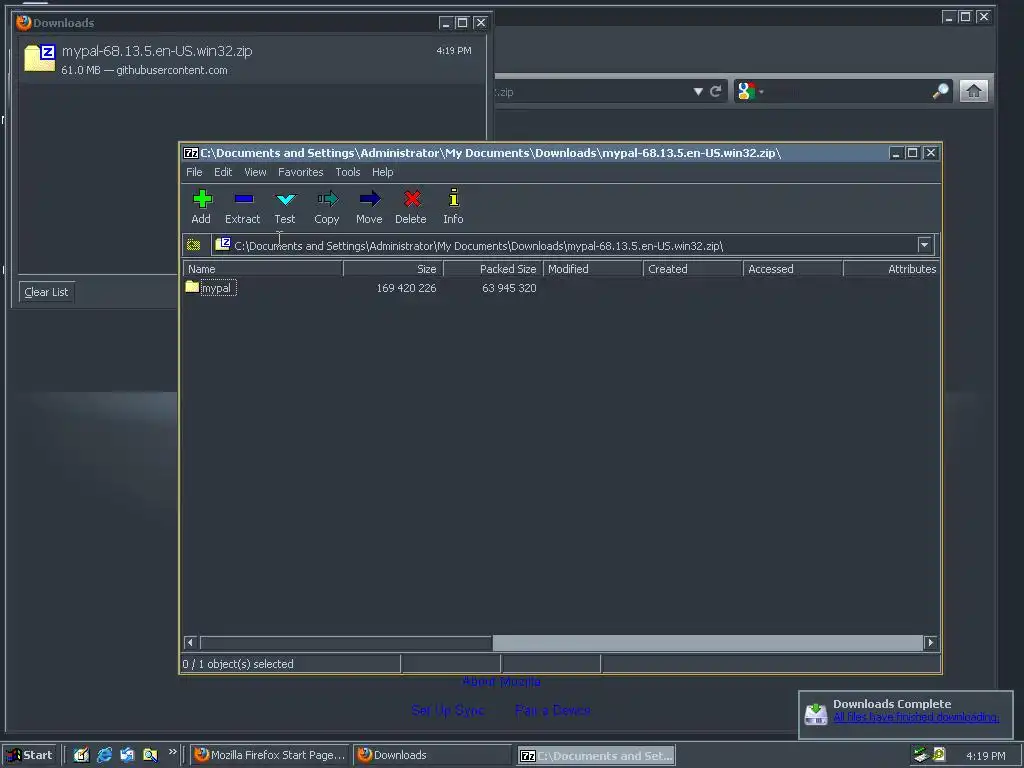
Task: Go up one folder level icon
Action: (x=193, y=245)
